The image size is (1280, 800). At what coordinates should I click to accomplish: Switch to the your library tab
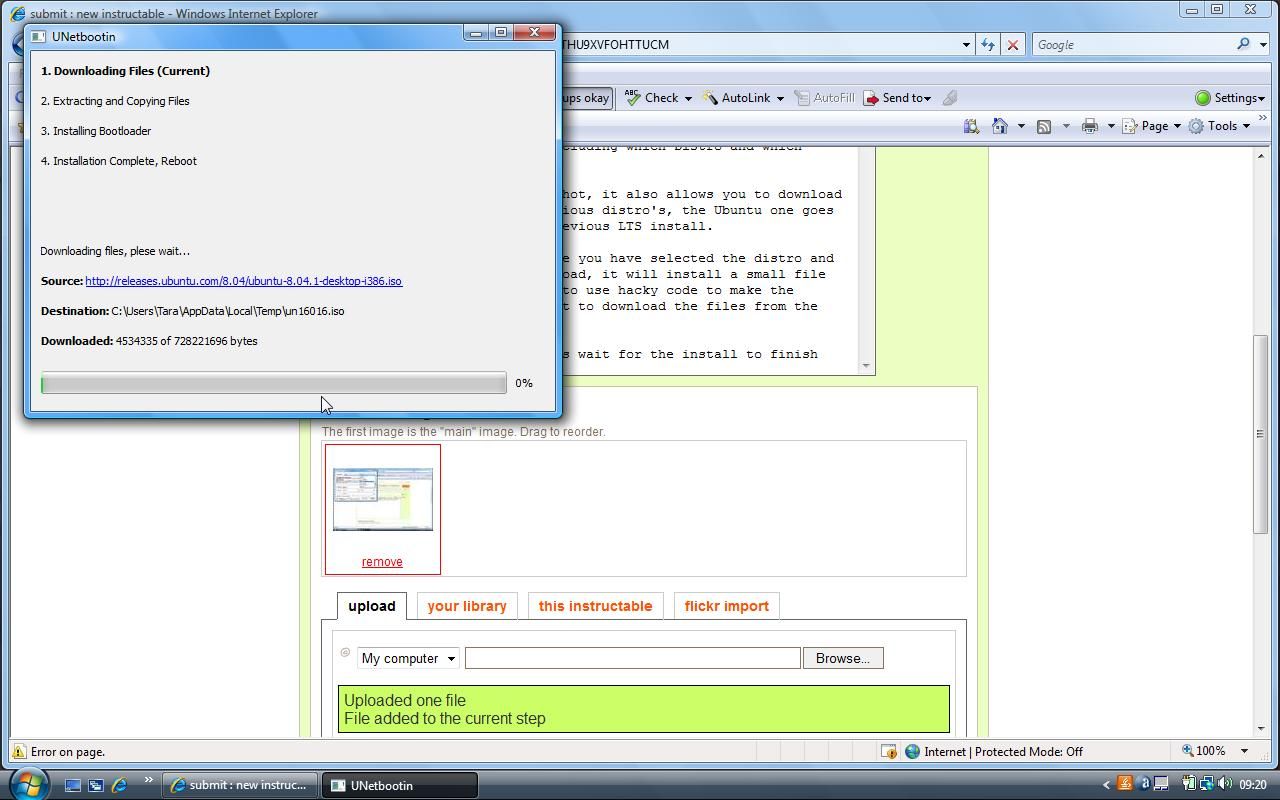pos(466,606)
